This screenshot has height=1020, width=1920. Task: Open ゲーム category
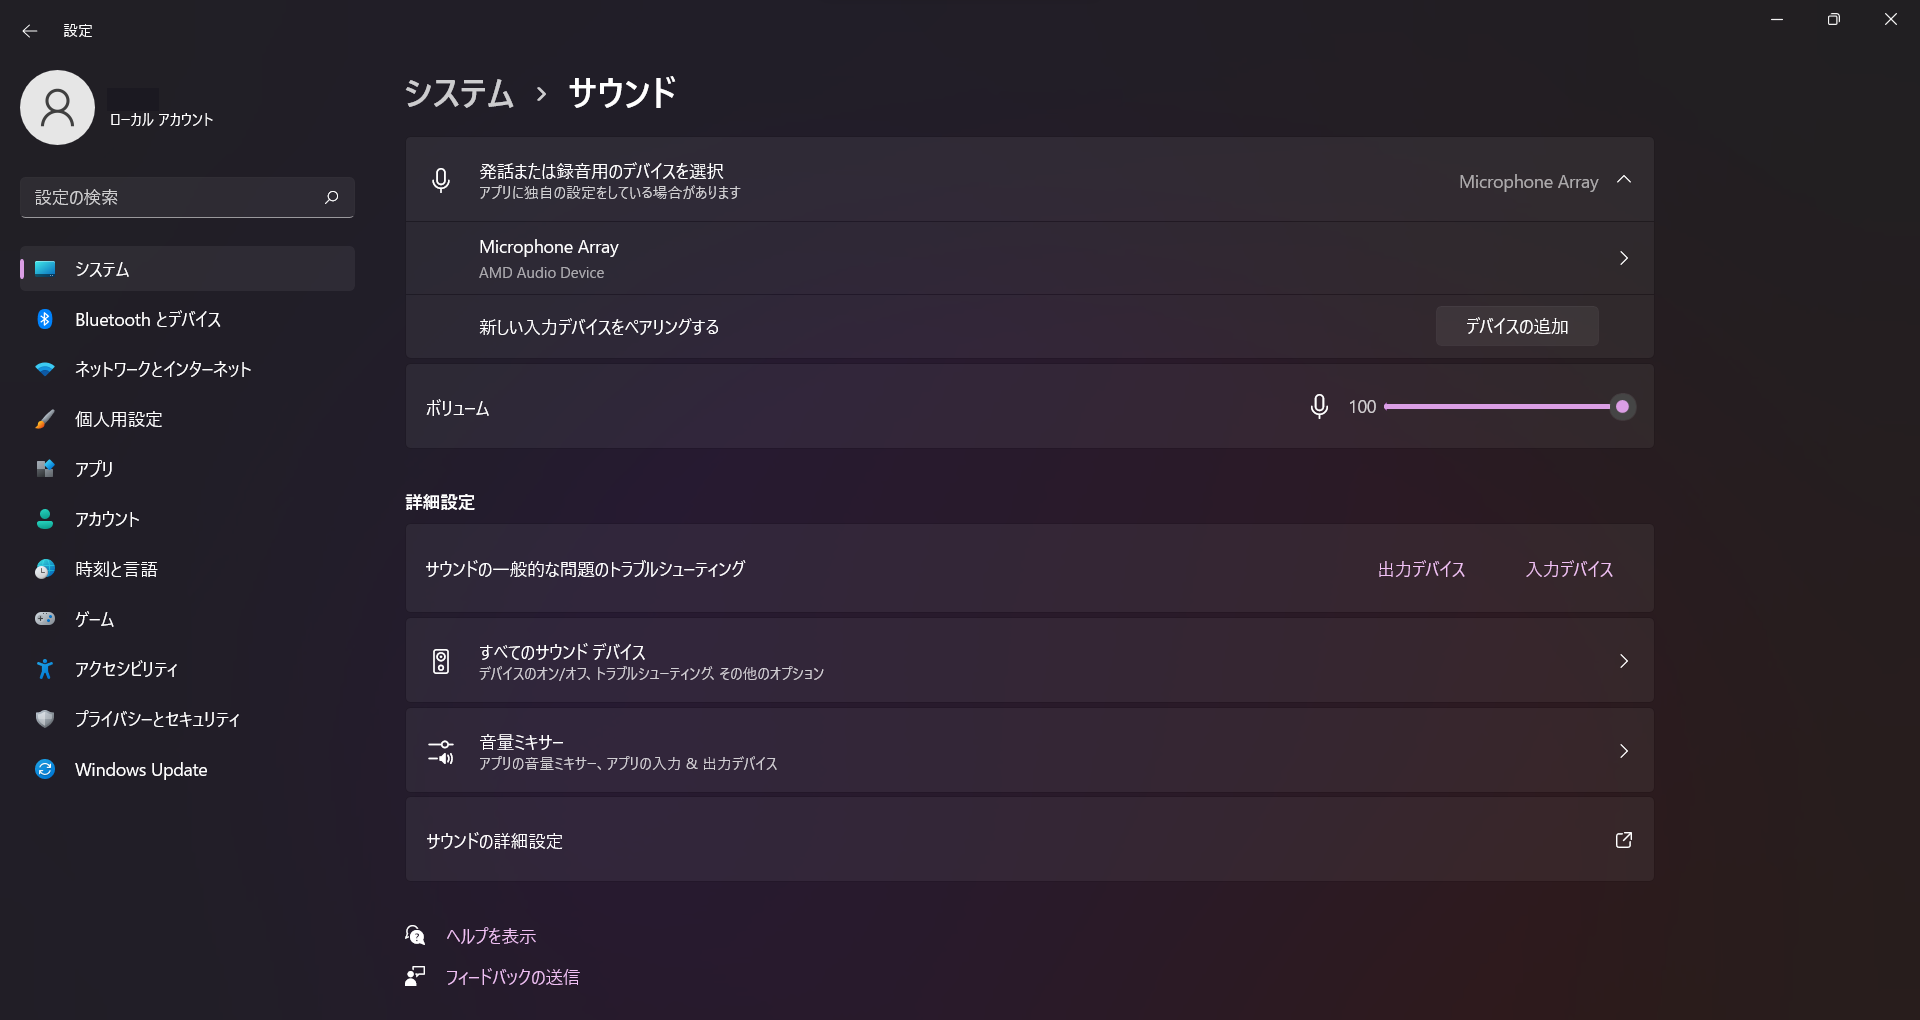pyautogui.click(x=187, y=618)
